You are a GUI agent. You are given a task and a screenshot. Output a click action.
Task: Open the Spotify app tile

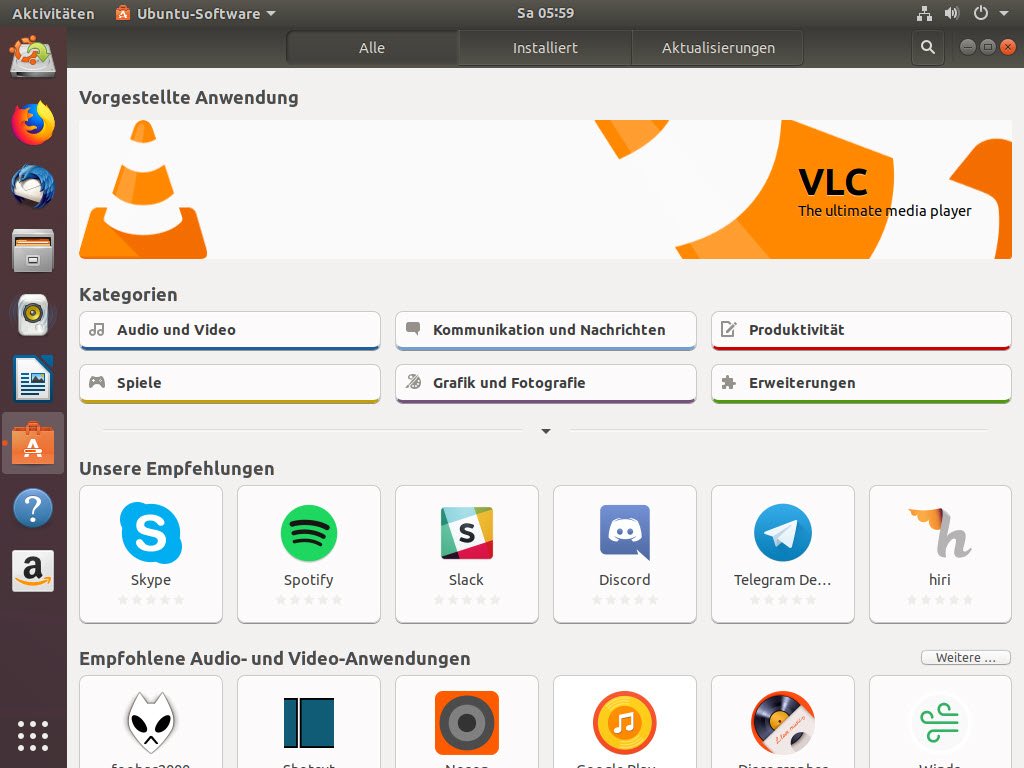point(309,554)
